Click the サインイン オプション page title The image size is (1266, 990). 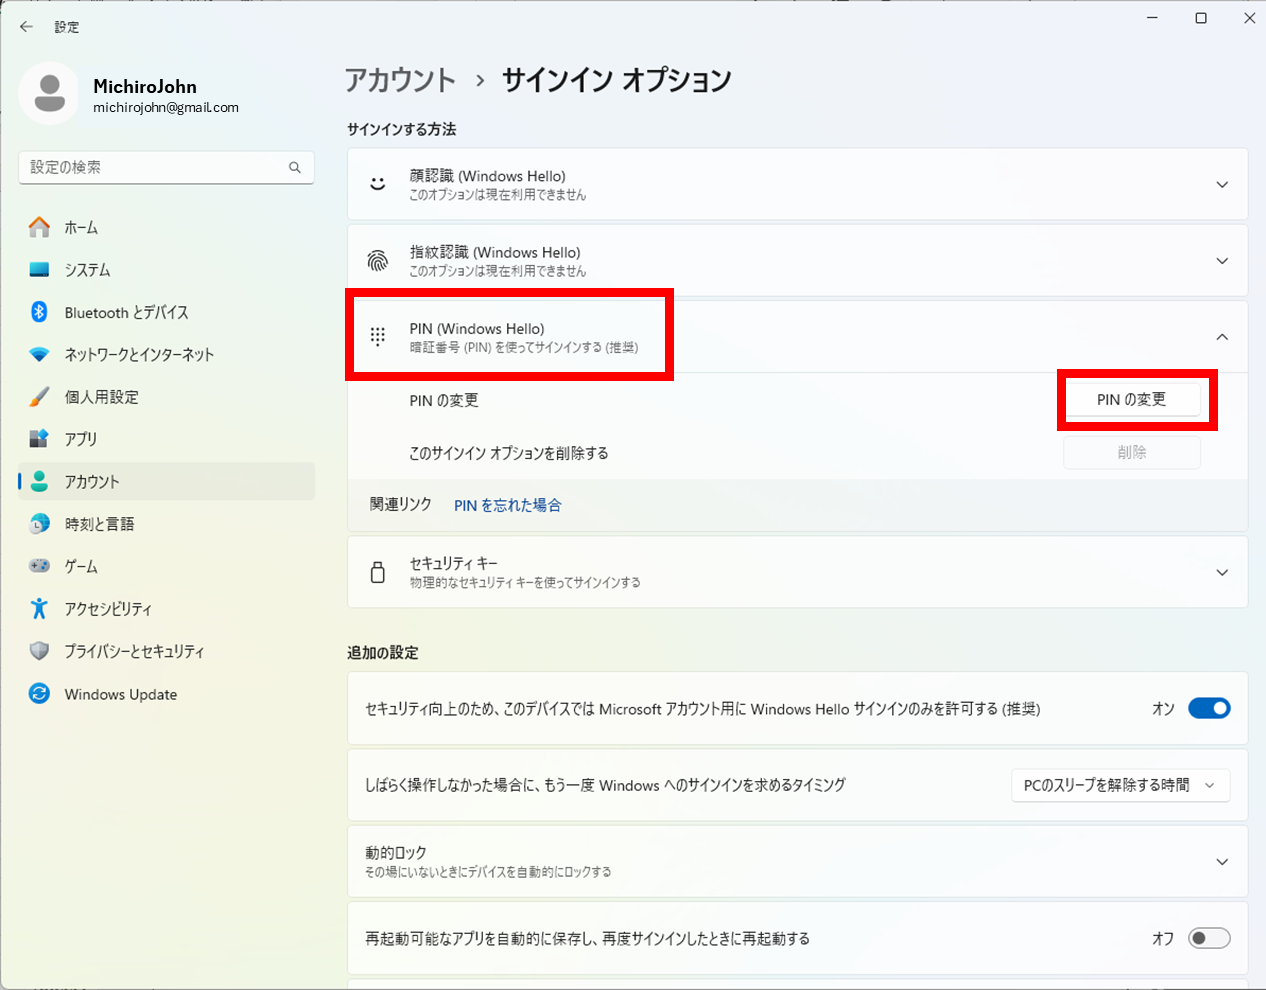616,80
